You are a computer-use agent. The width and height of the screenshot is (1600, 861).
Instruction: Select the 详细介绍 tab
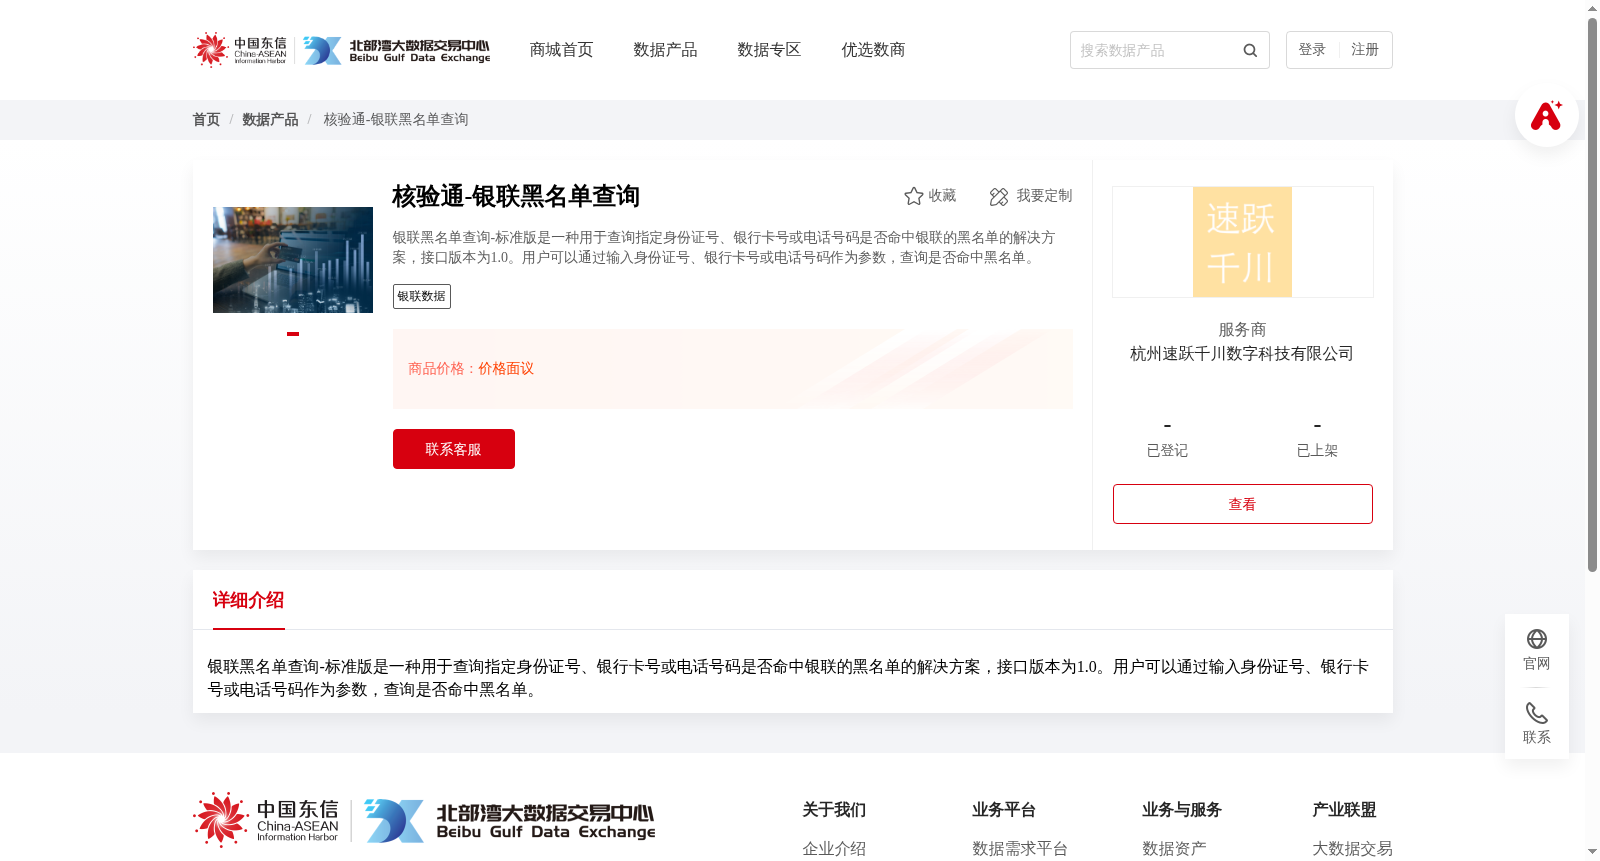click(248, 600)
